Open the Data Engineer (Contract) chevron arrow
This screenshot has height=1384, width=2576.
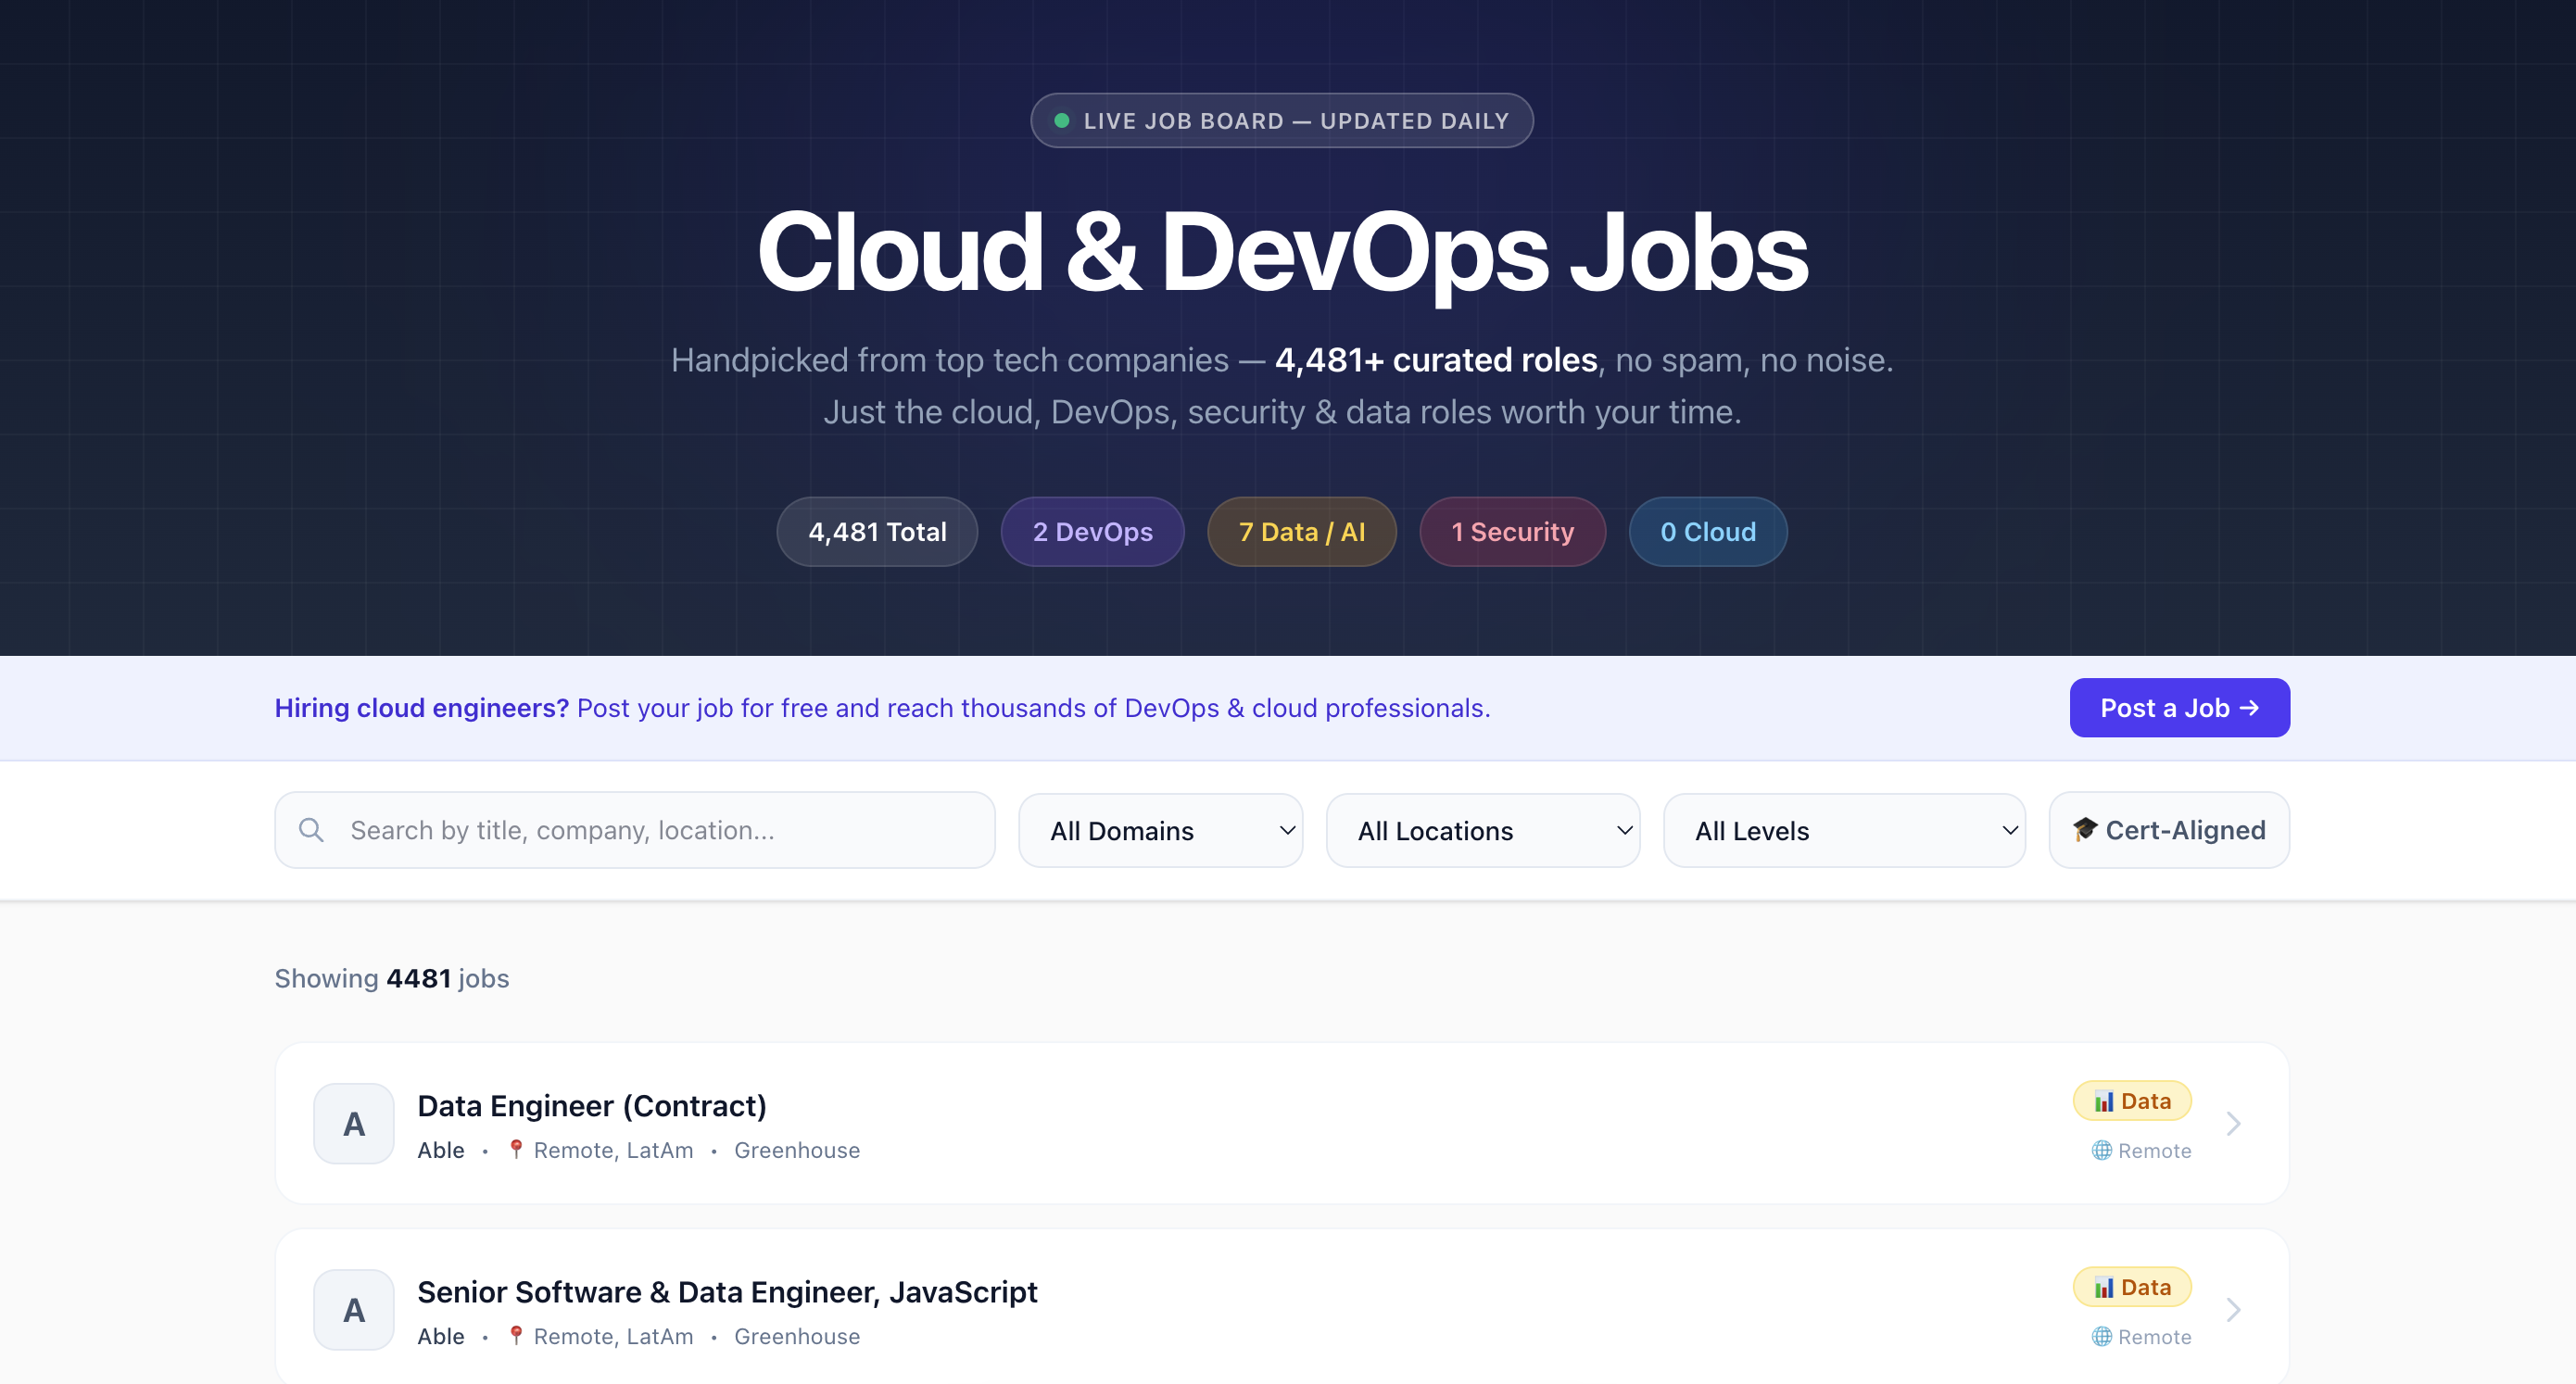tap(2234, 1124)
